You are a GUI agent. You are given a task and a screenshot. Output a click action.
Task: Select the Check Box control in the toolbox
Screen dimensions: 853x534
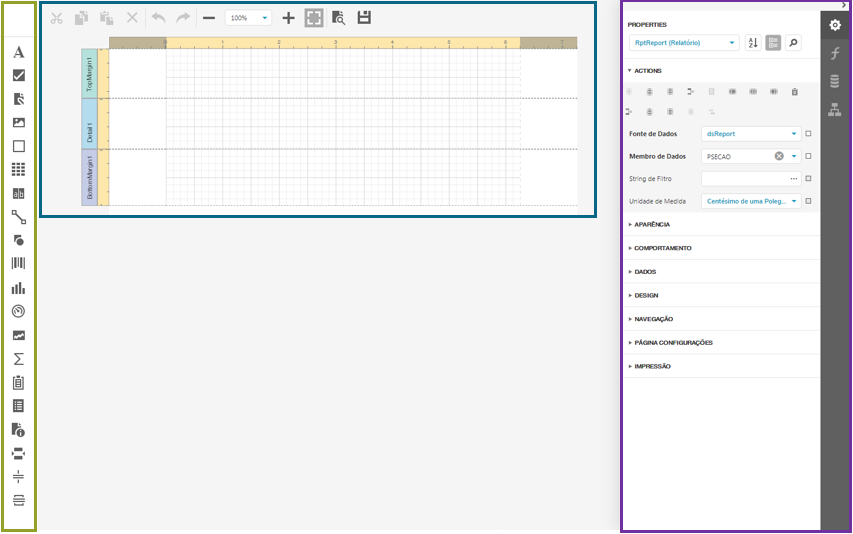[18, 76]
